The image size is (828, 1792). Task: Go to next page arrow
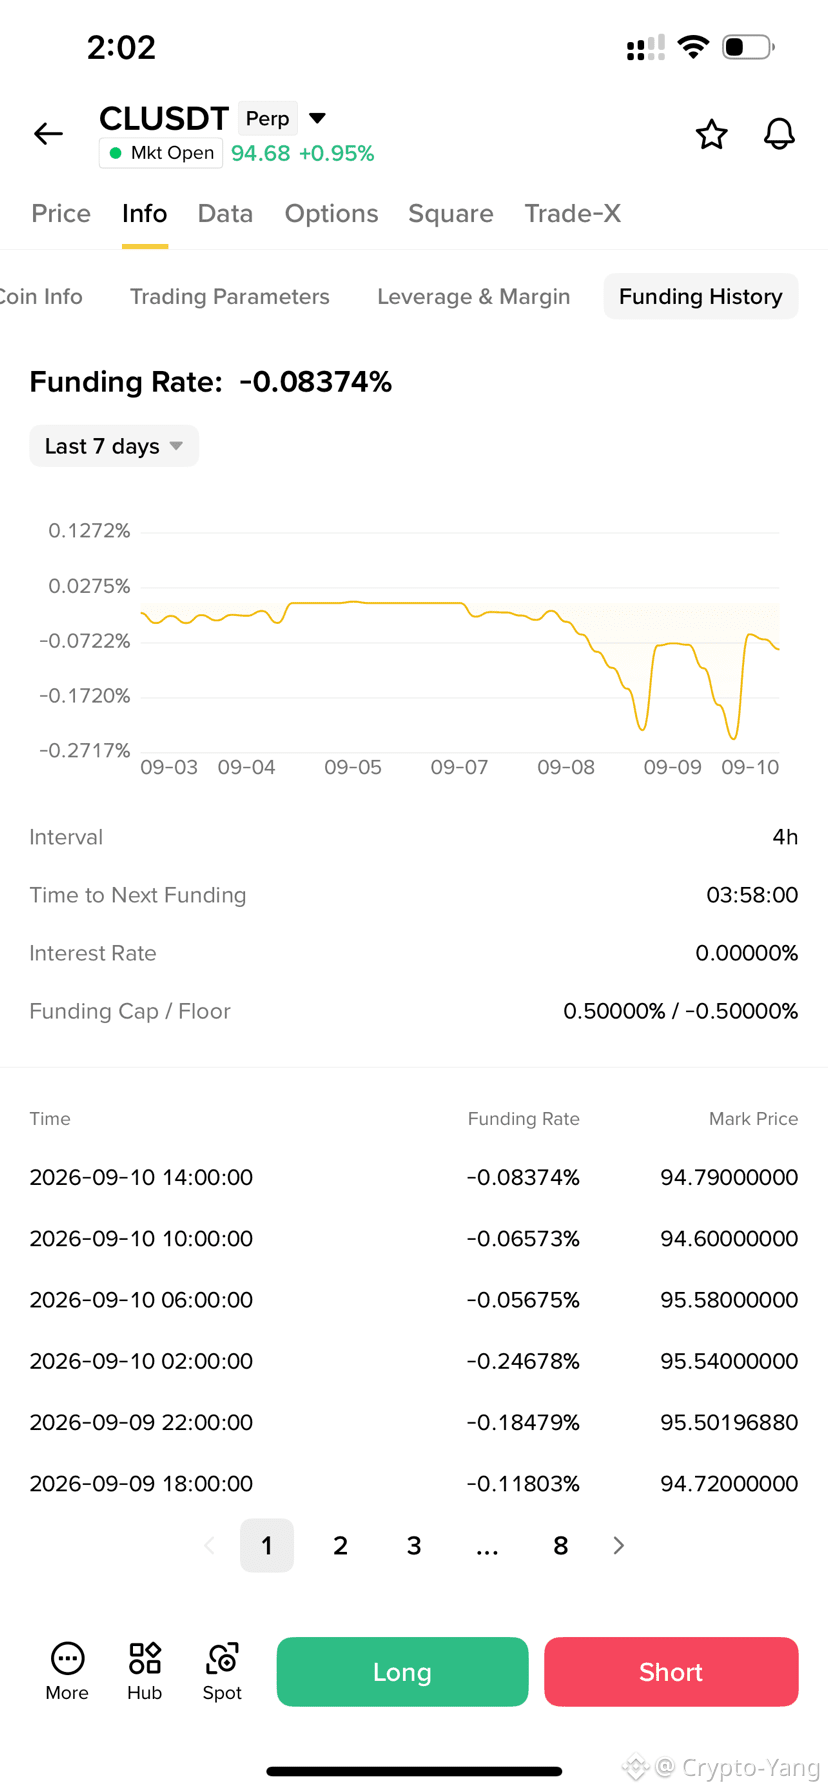[x=618, y=1545]
